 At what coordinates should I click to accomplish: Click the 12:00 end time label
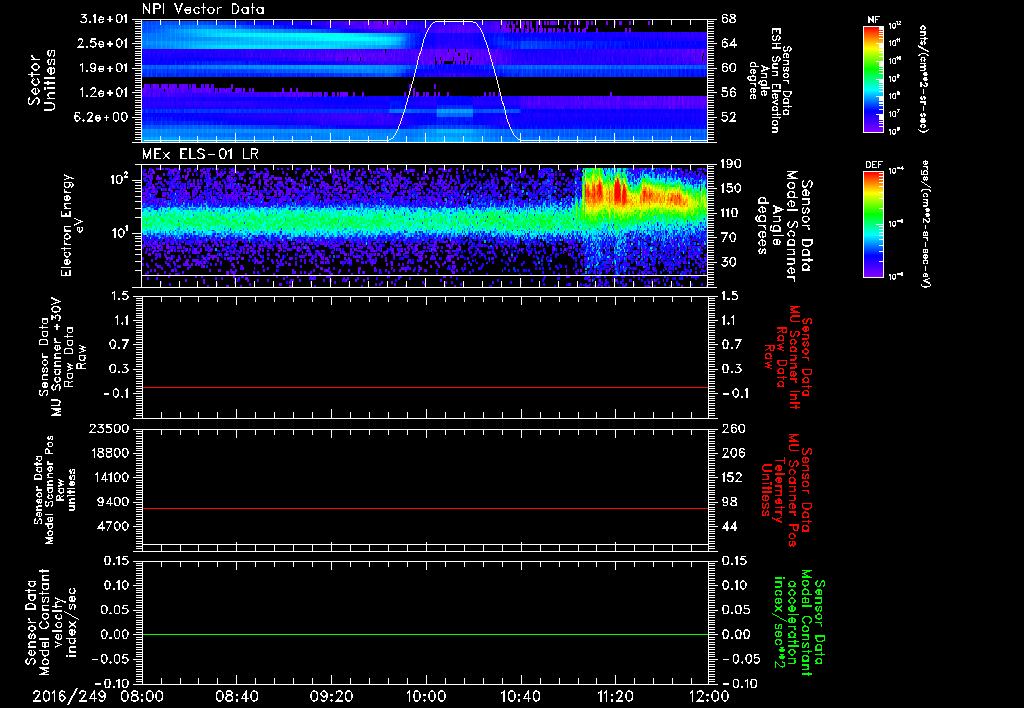coord(709,697)
